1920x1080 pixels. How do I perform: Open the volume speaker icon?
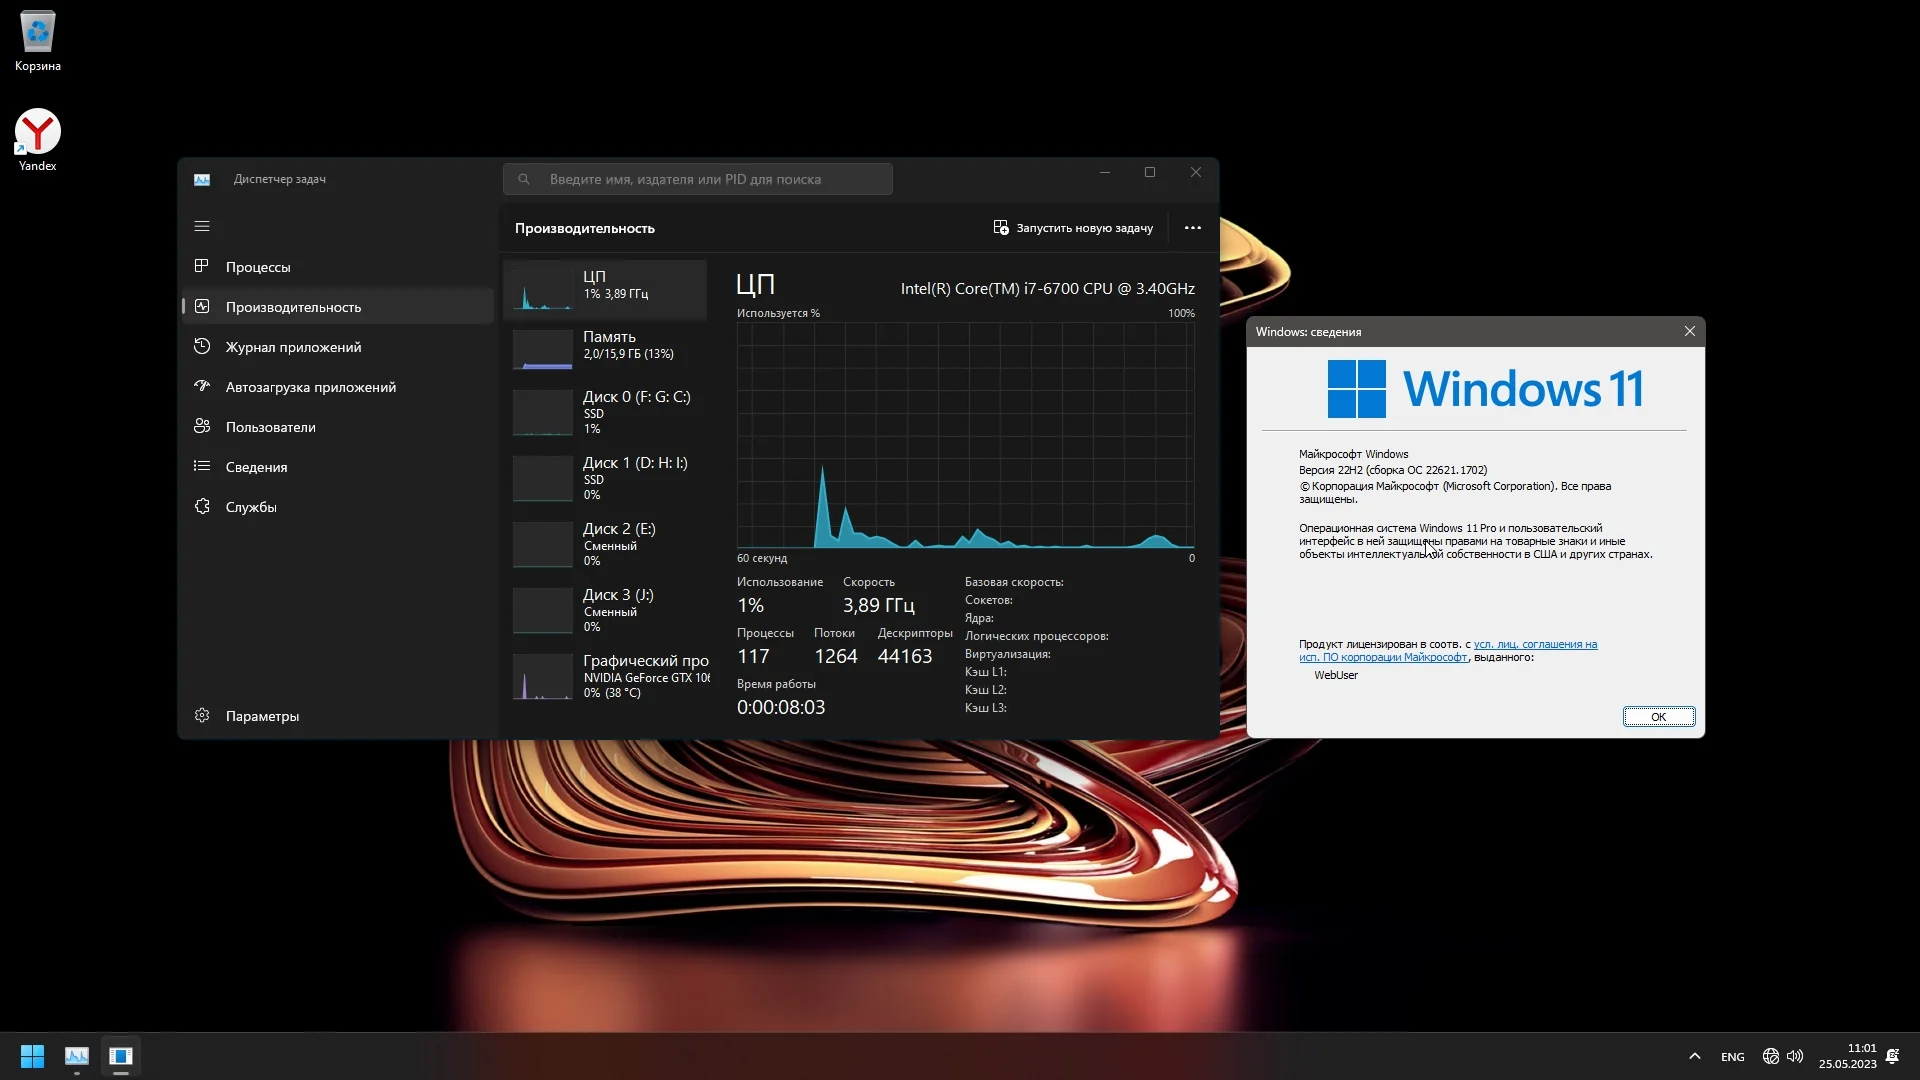(1795, 1056)
